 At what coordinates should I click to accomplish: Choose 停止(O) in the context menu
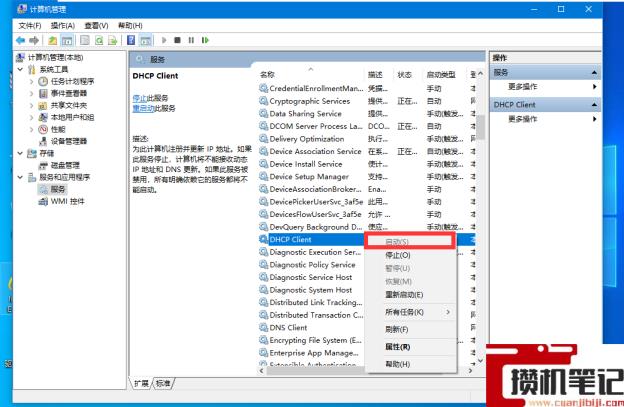point(410,255)
